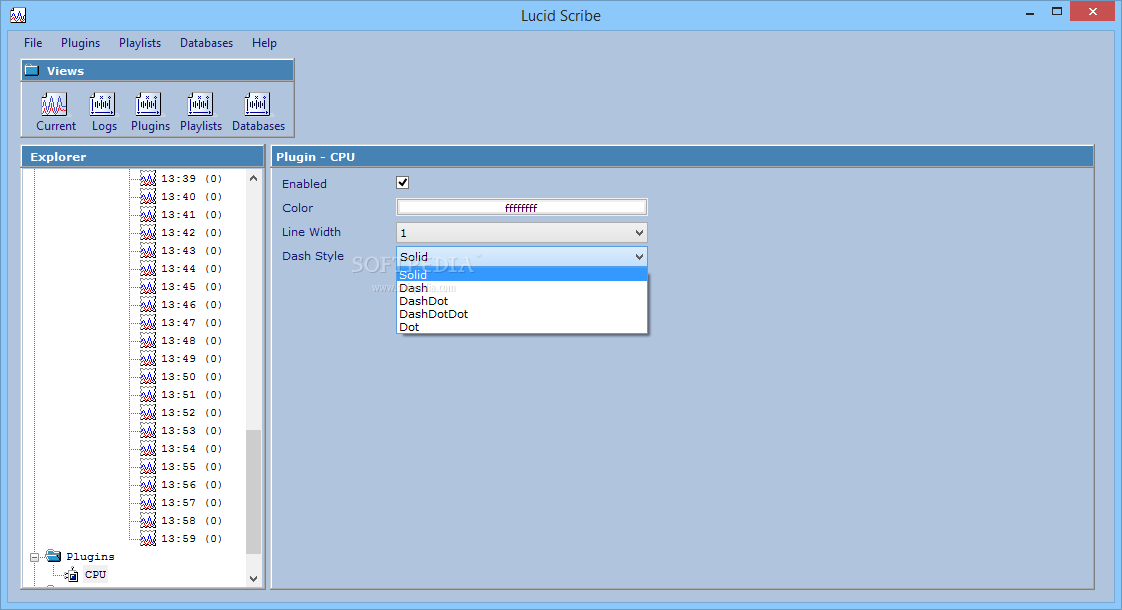Select the Plugins tree folder label
1122x610 pixels.
coord(90,556)
